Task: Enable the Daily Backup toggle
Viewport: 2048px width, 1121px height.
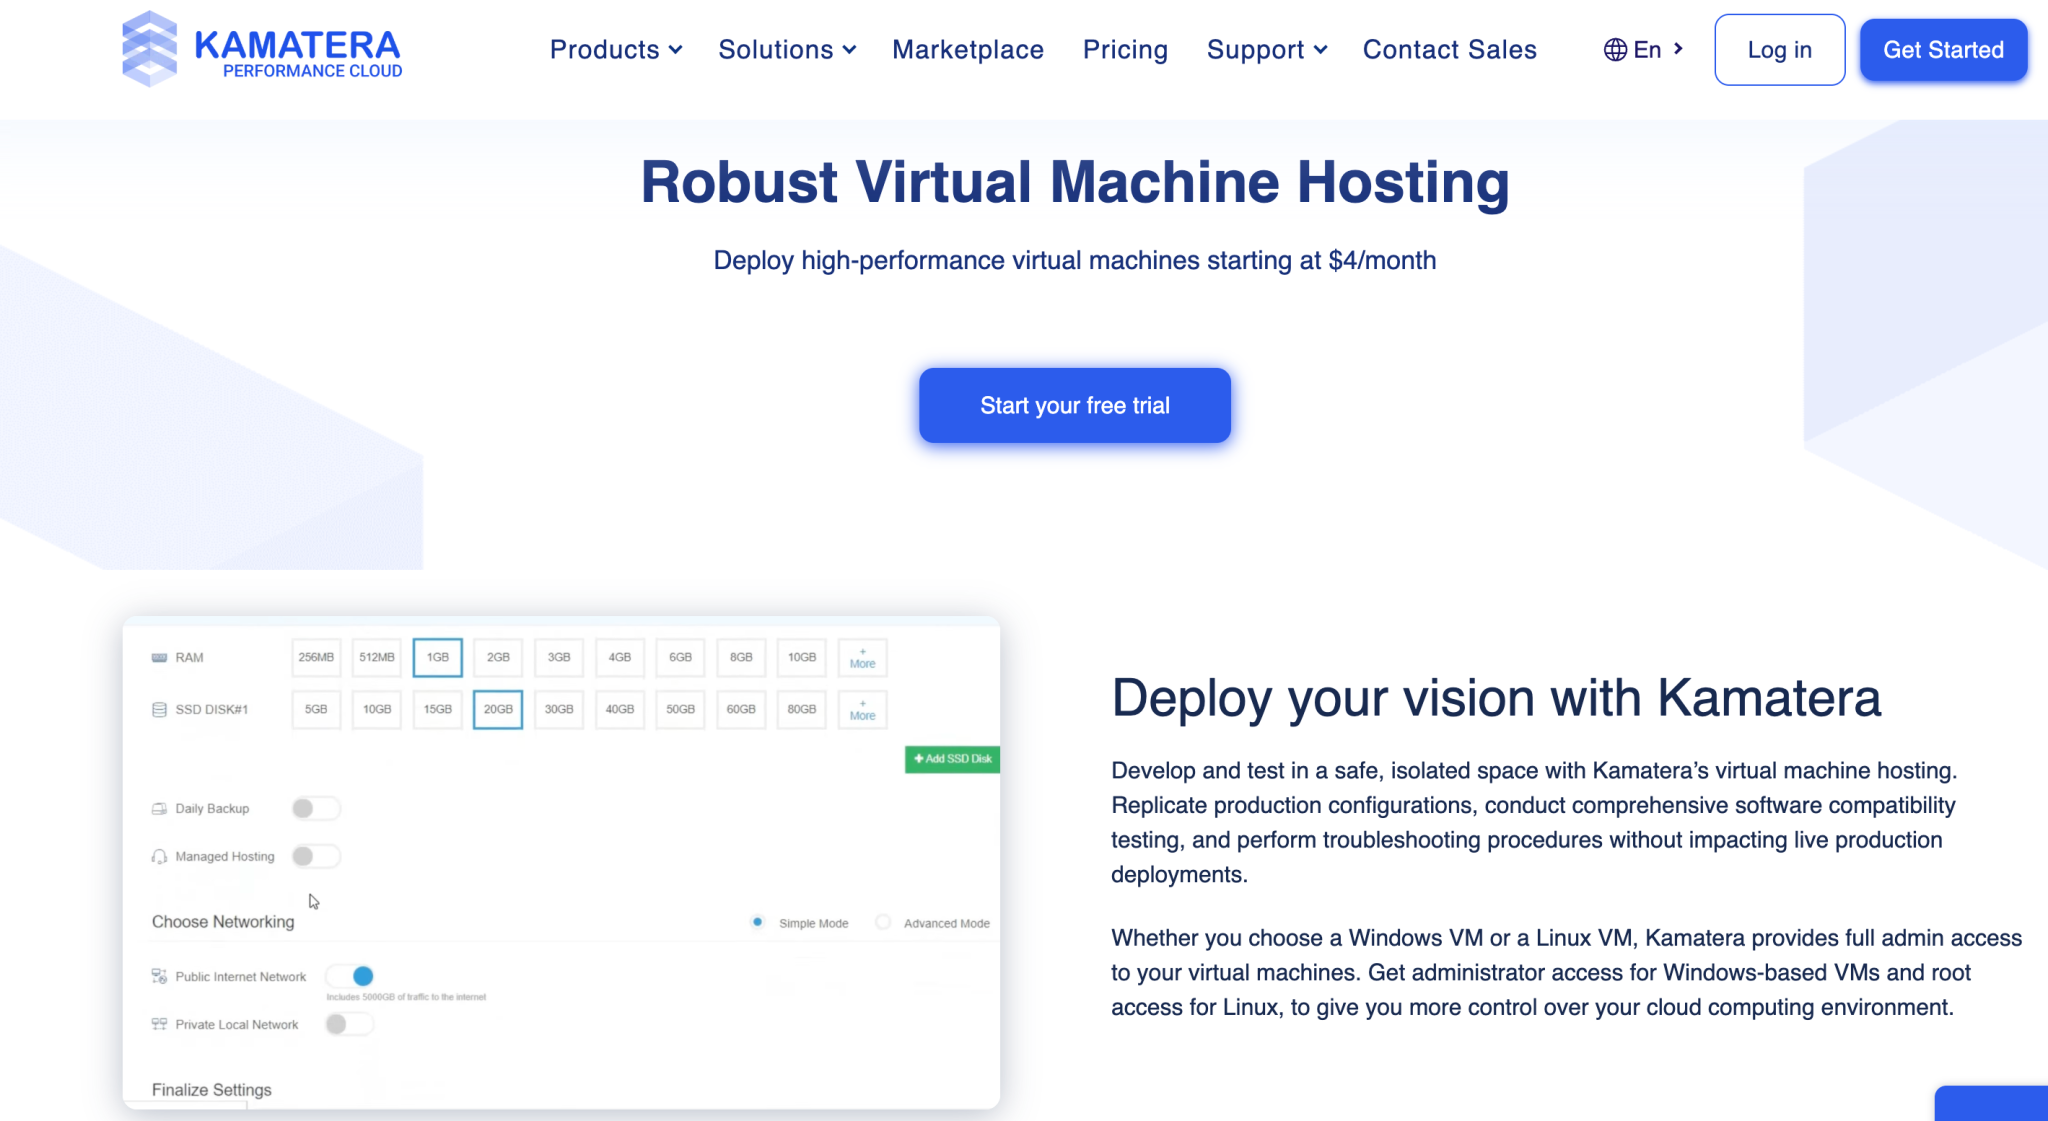Action: point(316,808)
